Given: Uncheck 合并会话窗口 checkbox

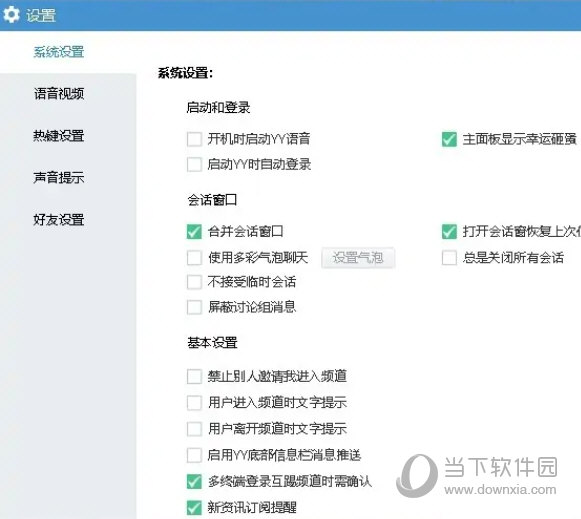Looking at the screenshot, I should tap(194, 232).
